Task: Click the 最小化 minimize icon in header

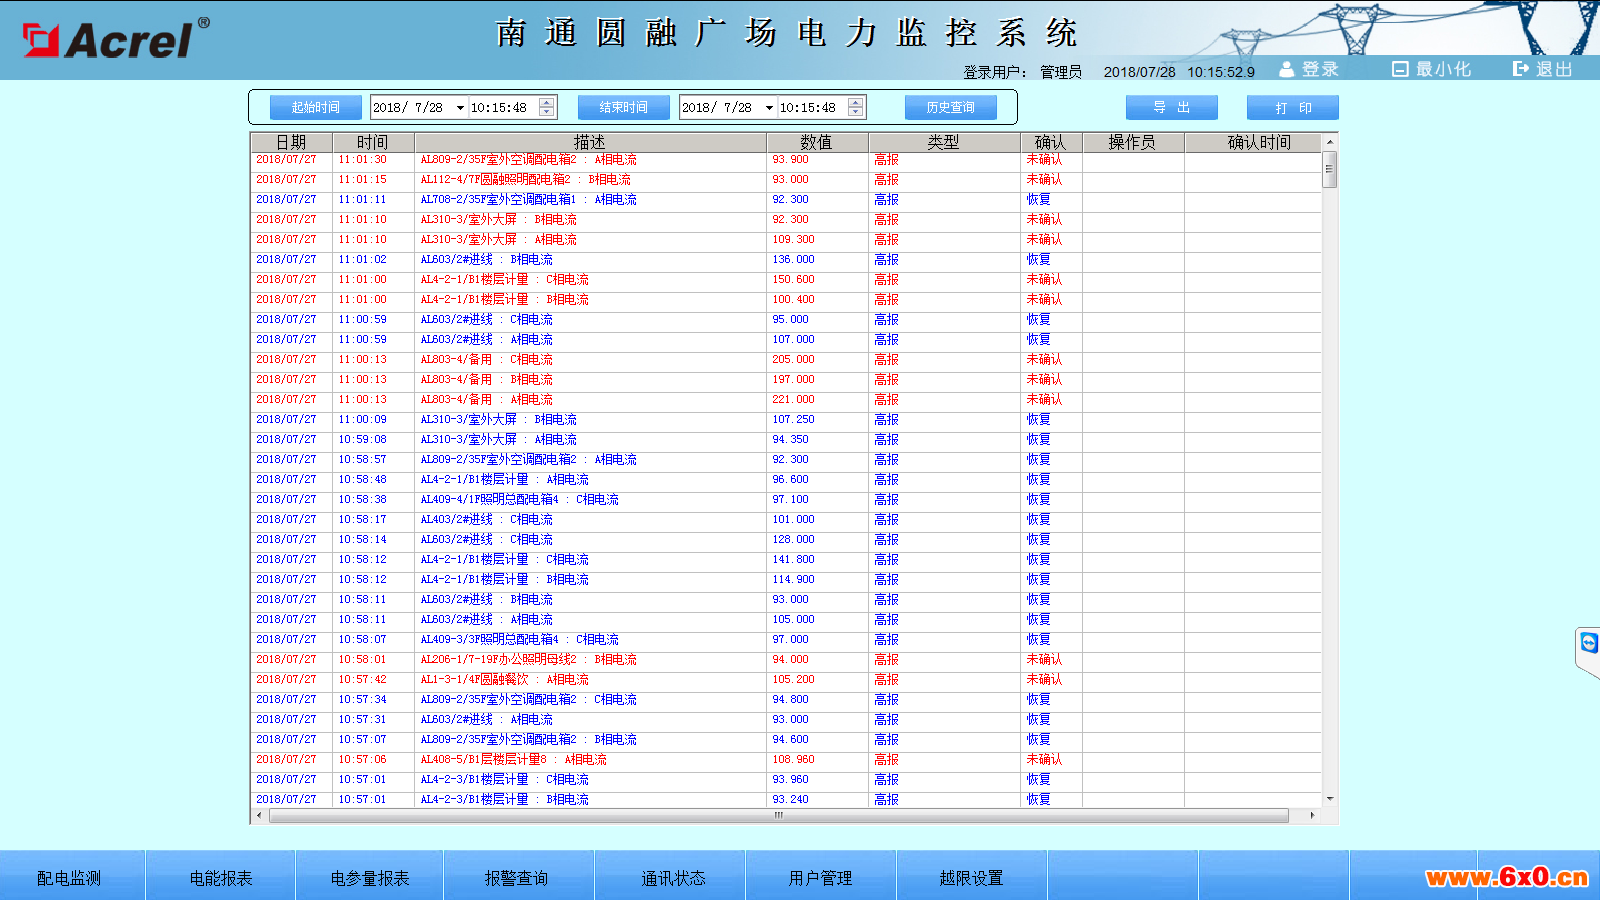Action: (x=1400, y=69)
